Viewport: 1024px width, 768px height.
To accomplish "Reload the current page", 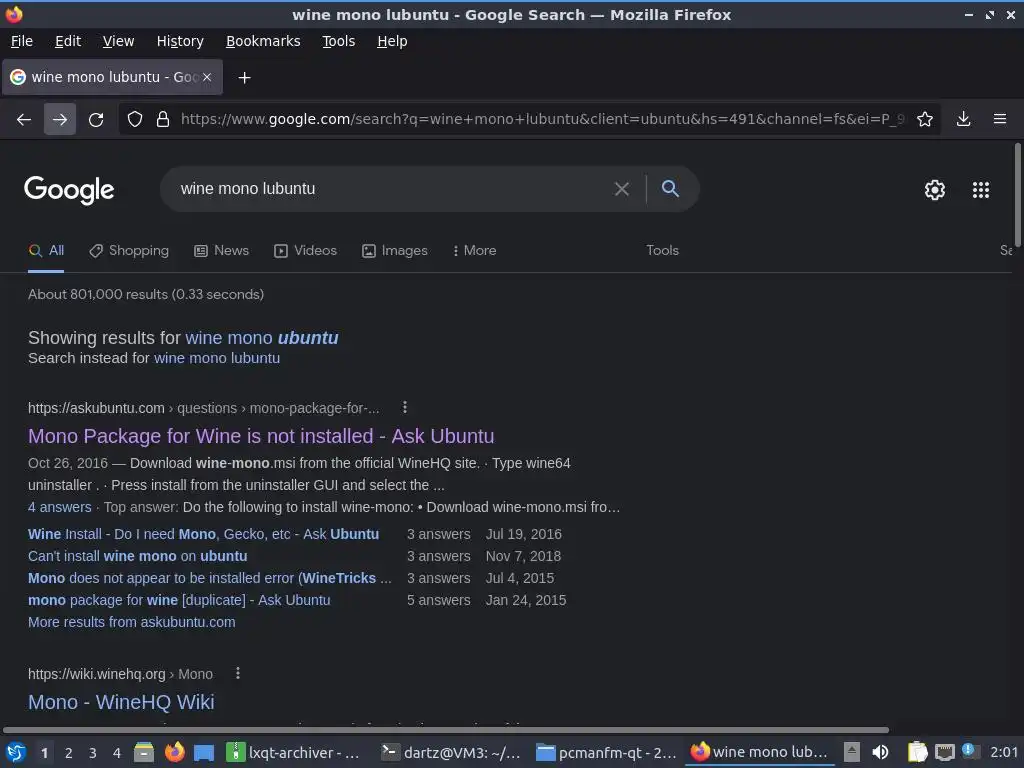I will (96, 119).
